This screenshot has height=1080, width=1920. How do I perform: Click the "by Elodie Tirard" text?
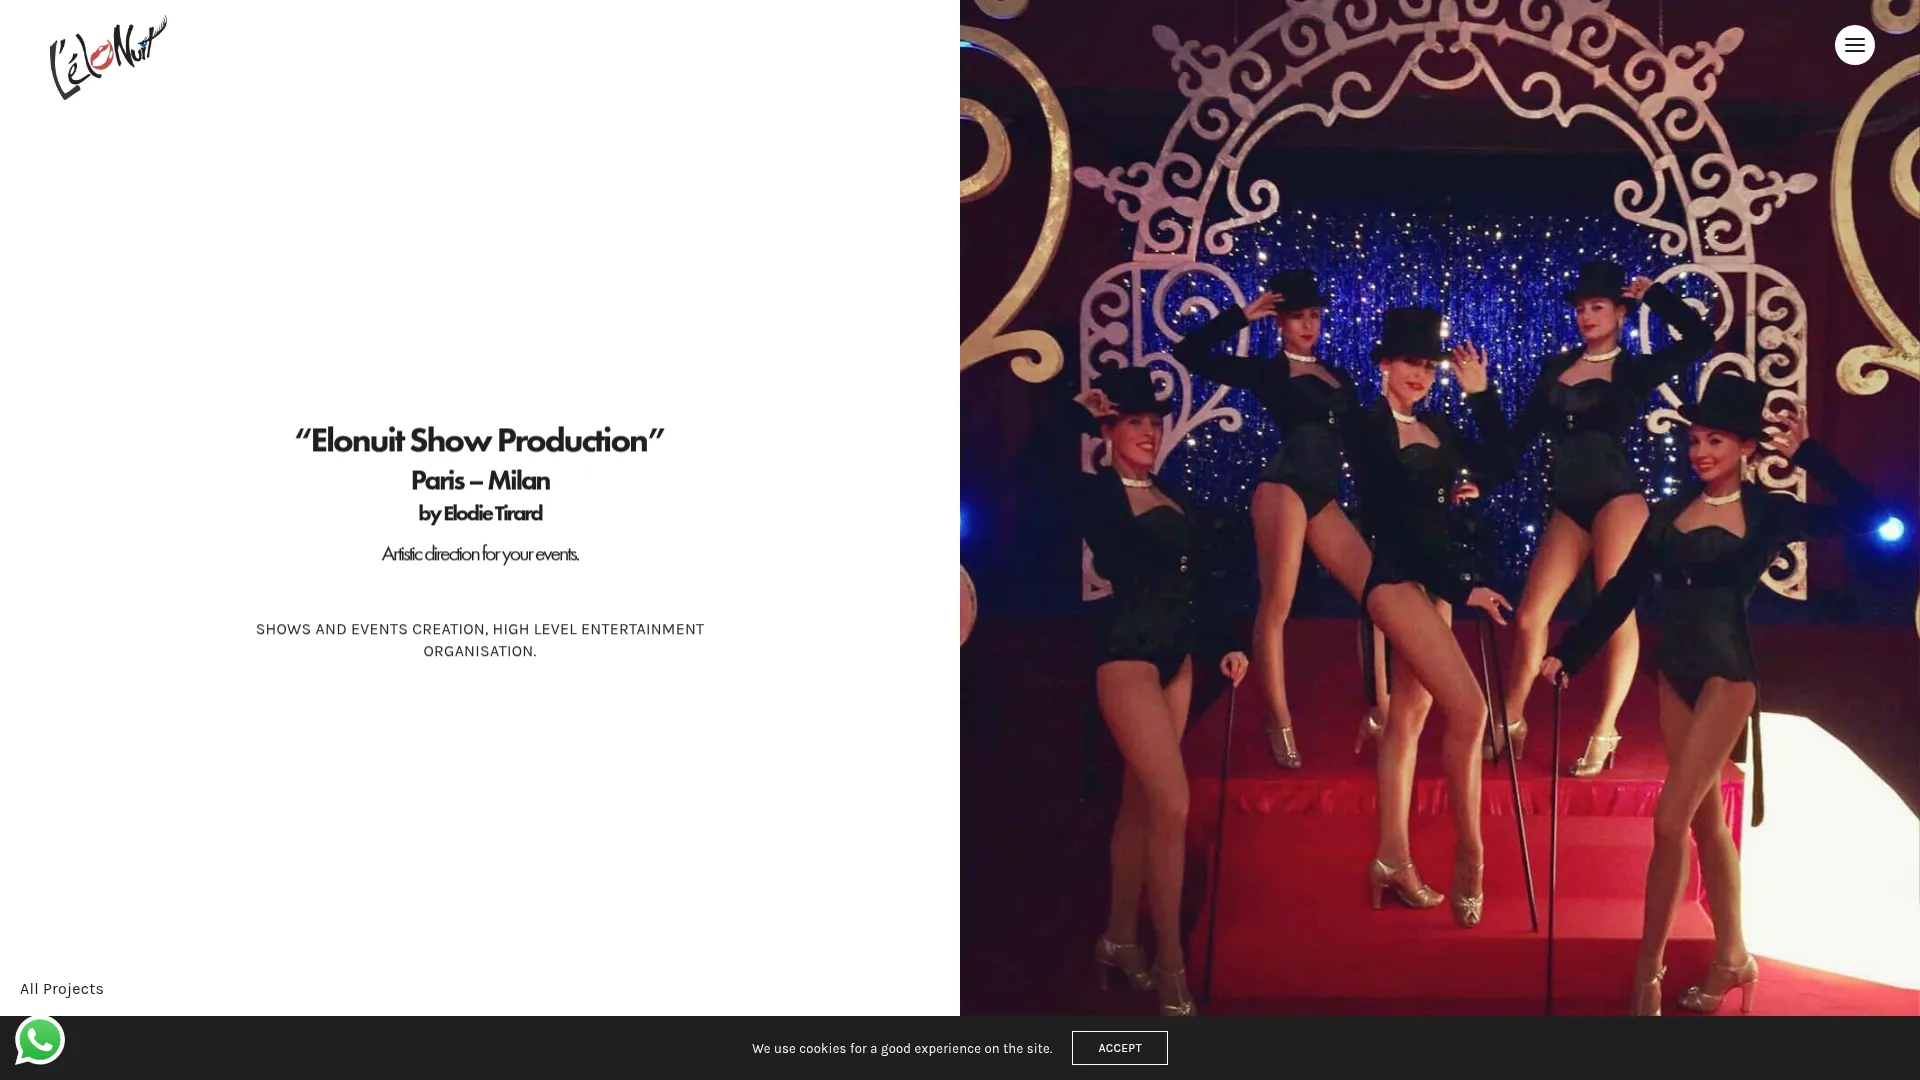(x=480, y=514)
